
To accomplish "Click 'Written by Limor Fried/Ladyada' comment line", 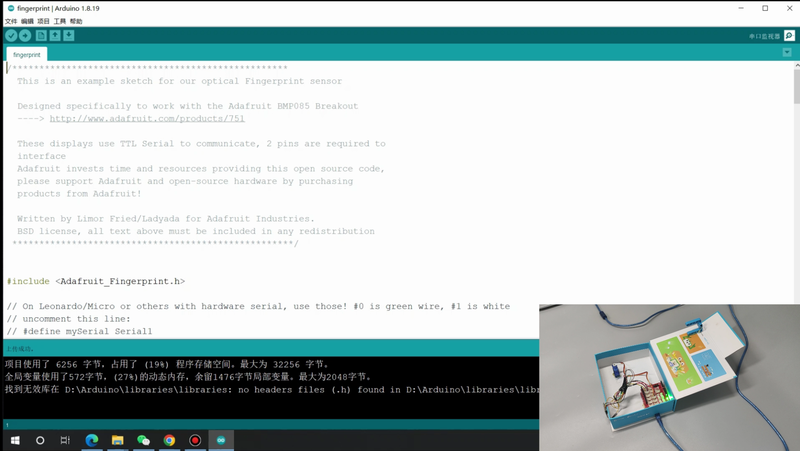I will point(166,218).
